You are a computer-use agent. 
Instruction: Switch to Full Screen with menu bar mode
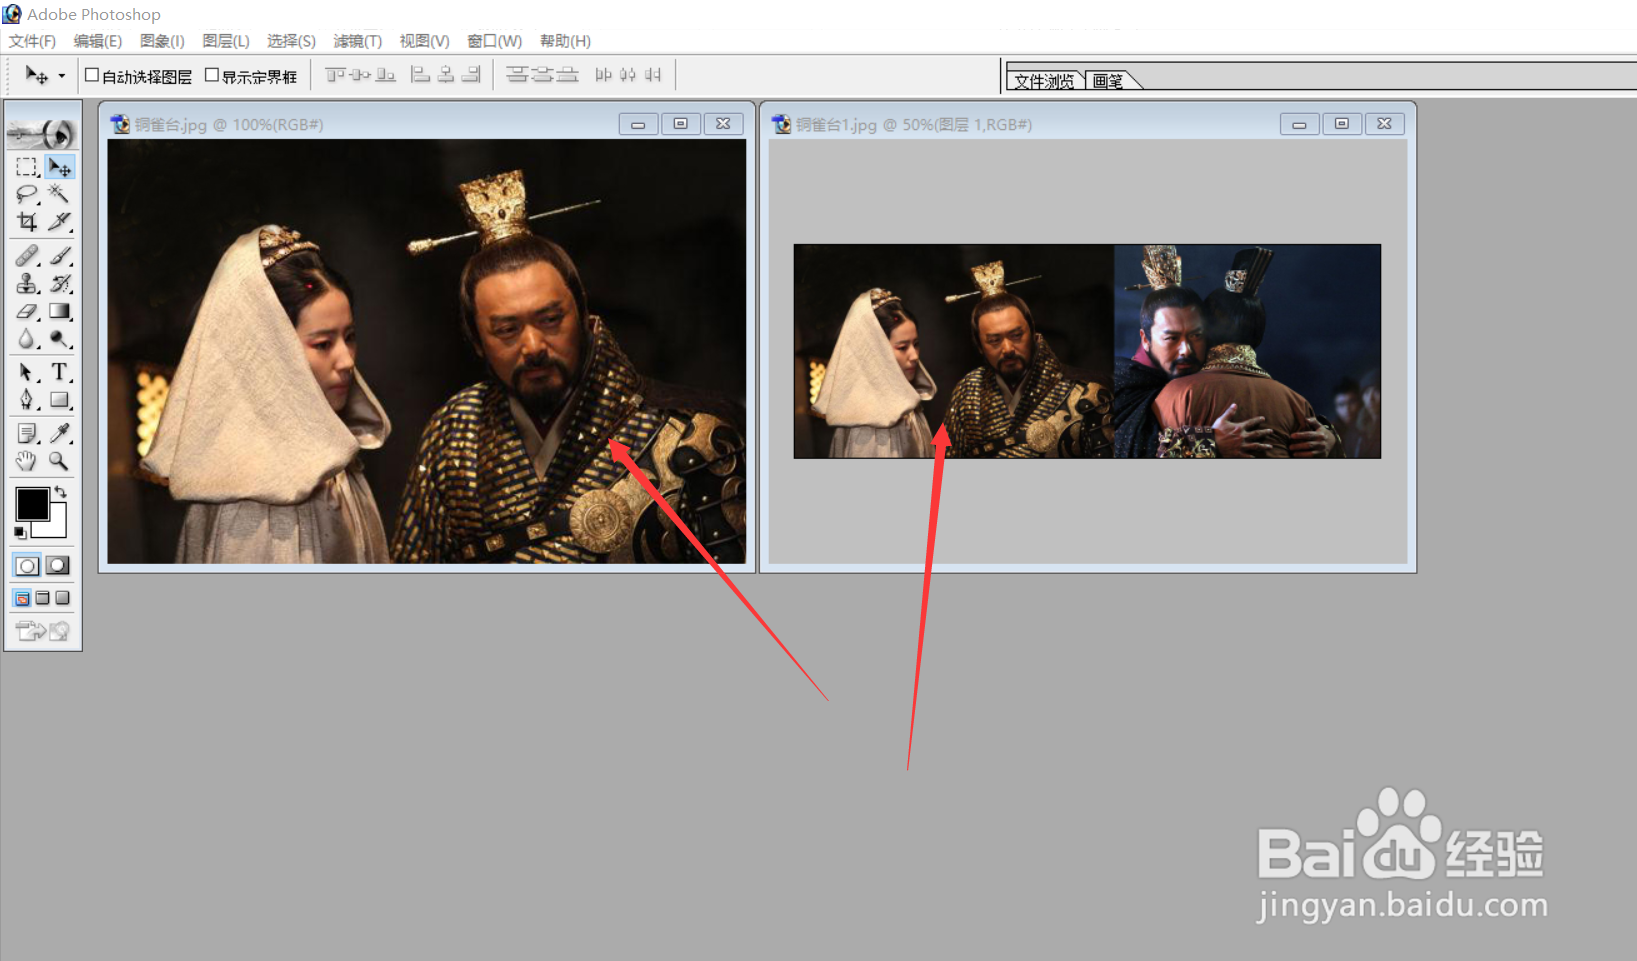(42, 598)
